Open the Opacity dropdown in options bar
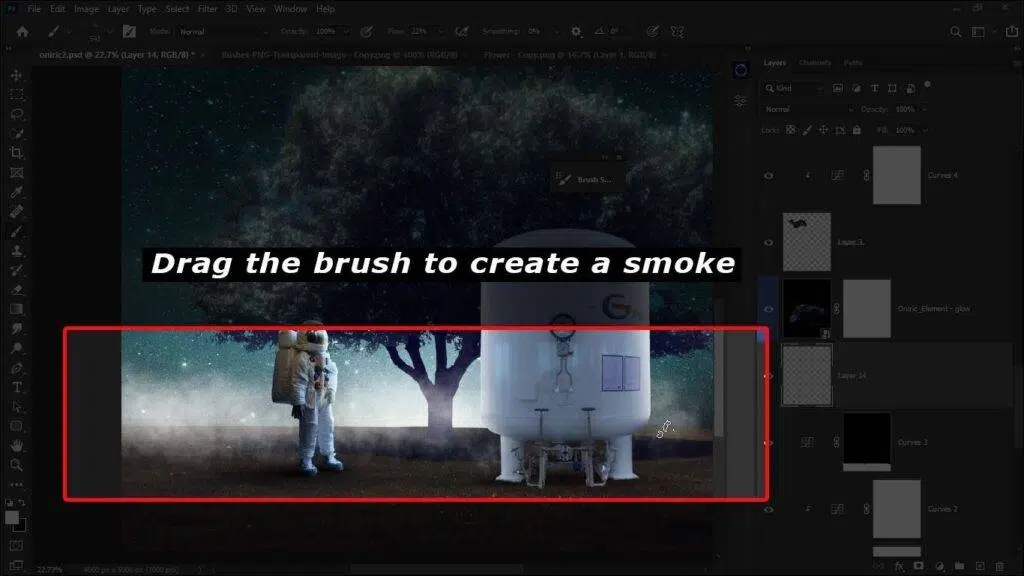The width and height of the screenshot is (1024, 576). 346,31
